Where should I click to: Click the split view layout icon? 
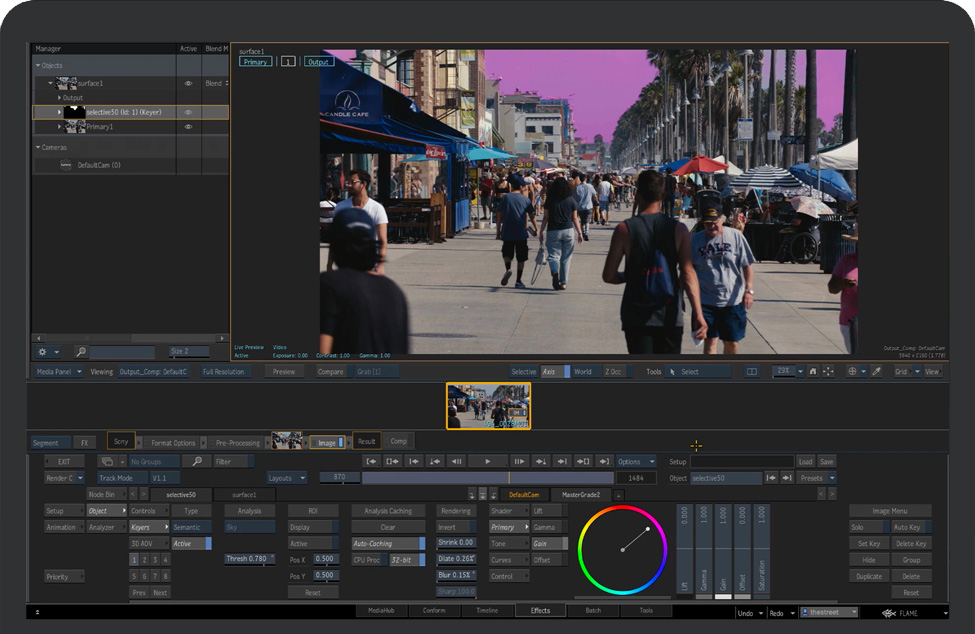click(752, 371)
